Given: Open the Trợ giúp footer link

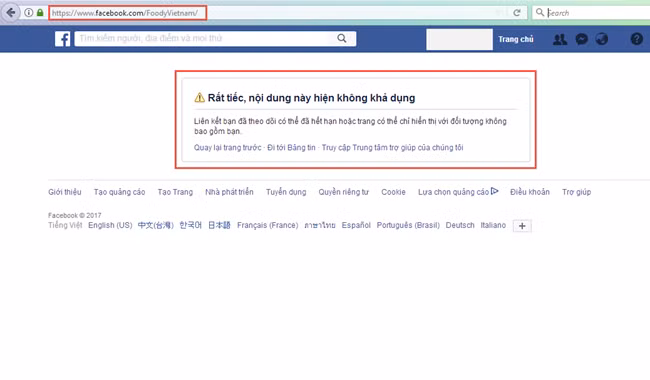Looking at the screenshot, I should [577, 192].
